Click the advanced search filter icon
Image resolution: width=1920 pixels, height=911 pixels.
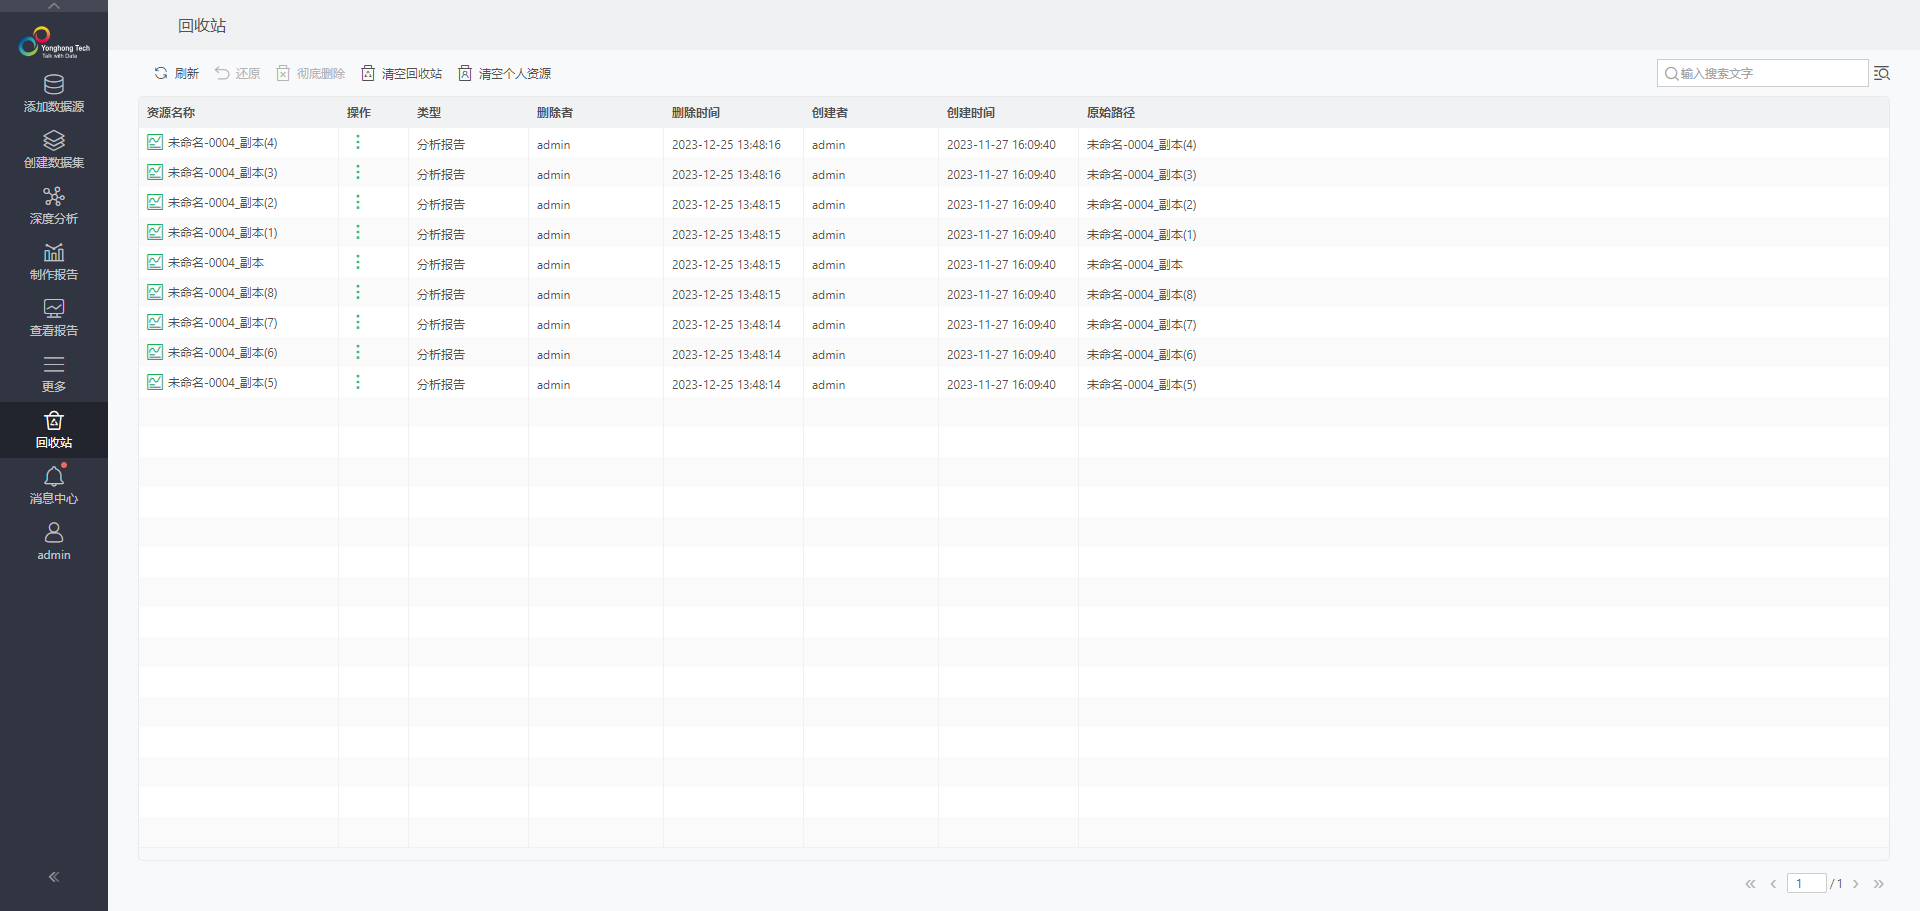coord(1881,73)
